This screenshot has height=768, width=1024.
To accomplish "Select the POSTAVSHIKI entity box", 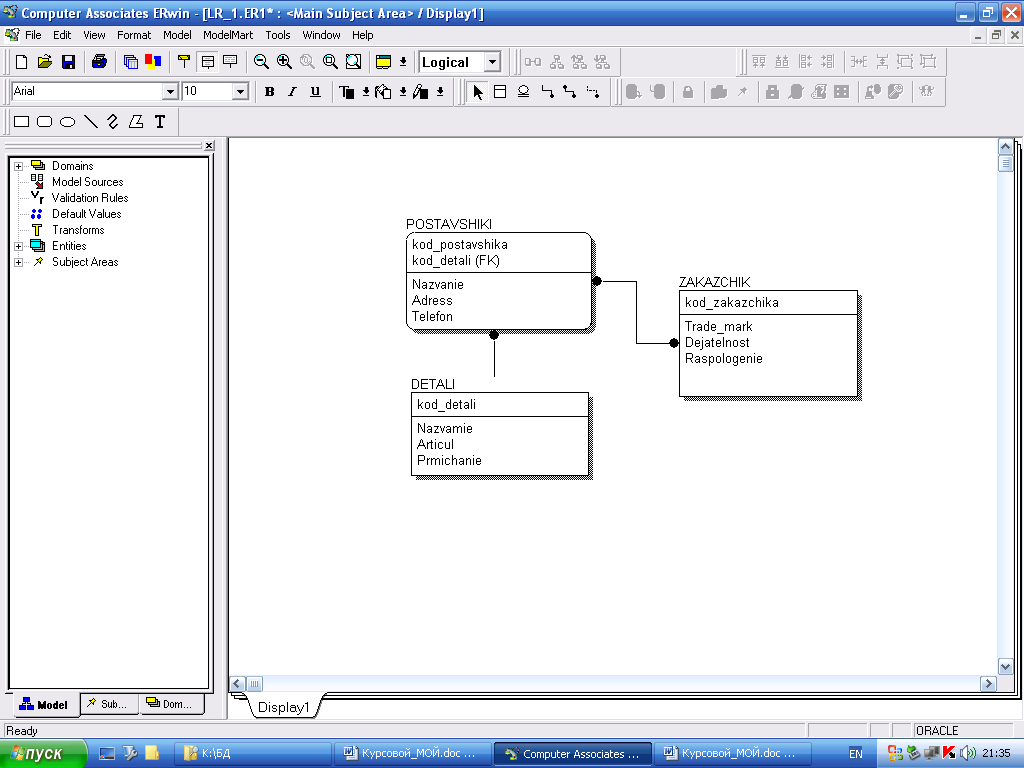I will 499,281.
